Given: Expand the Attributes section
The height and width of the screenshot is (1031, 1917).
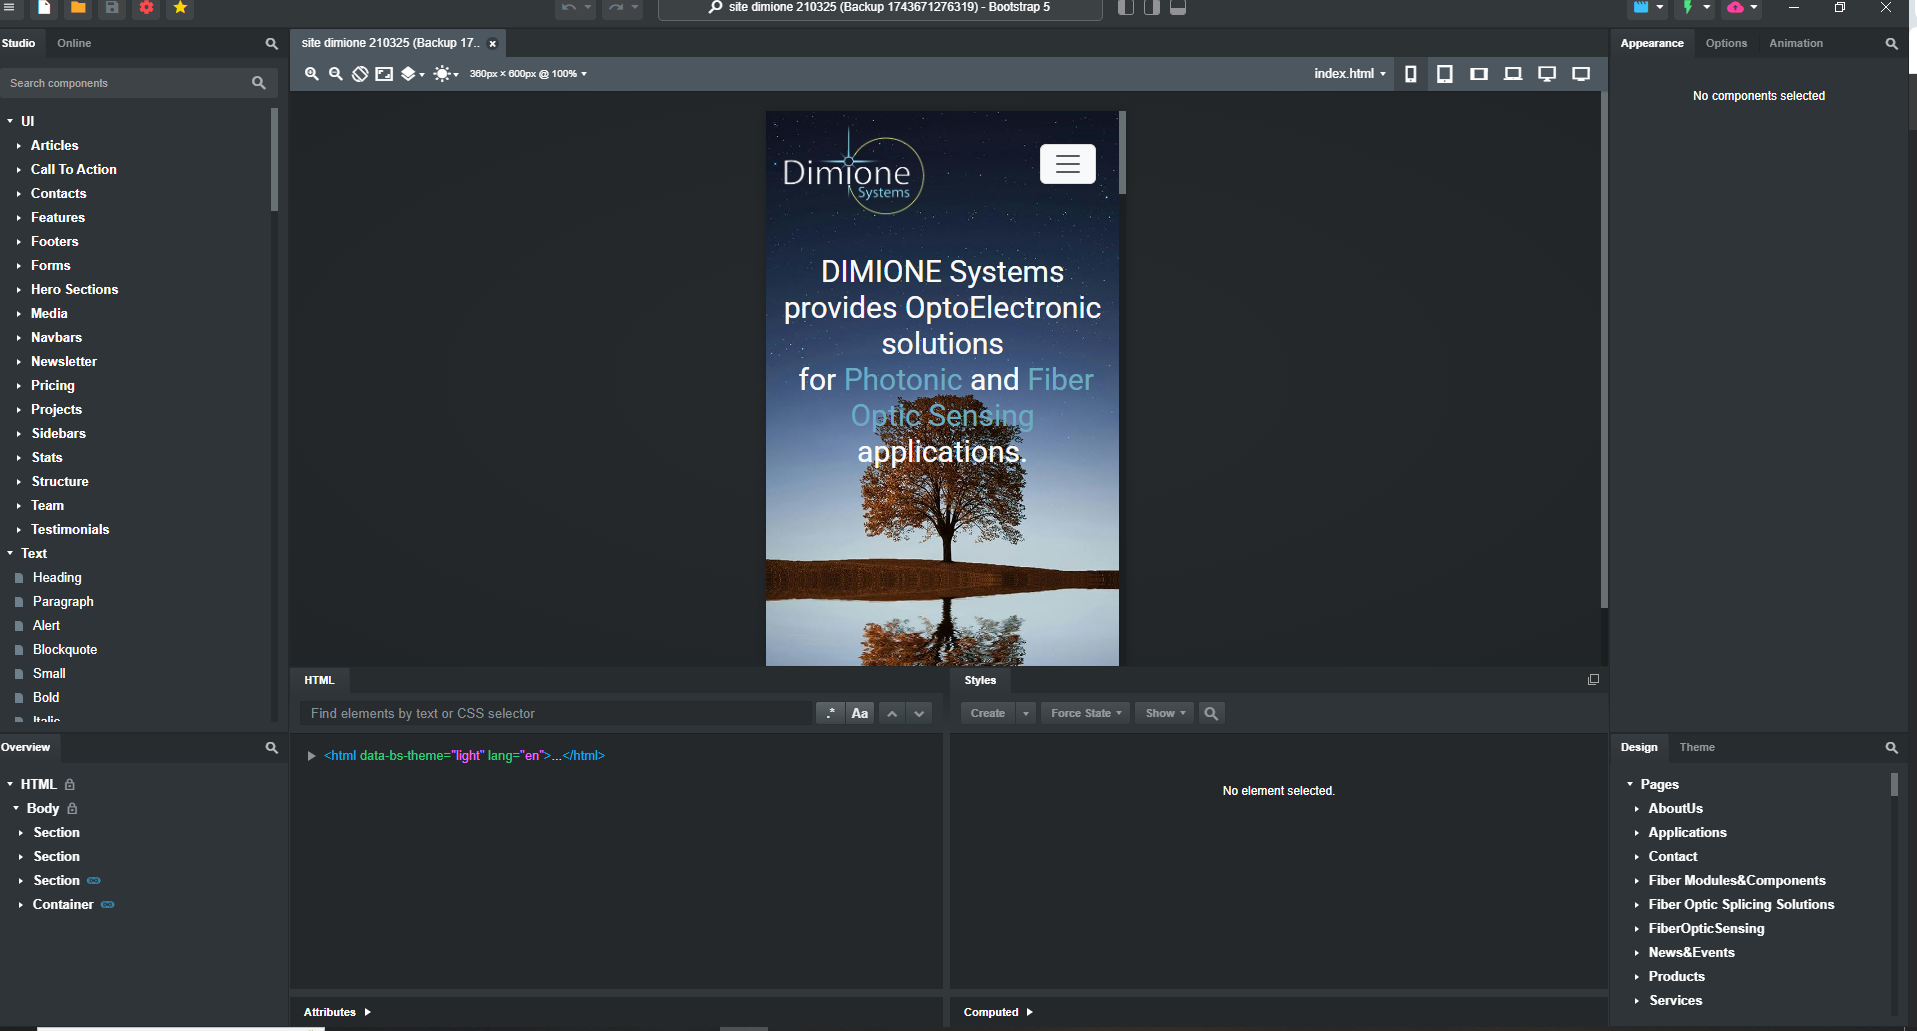Looking at the screenshot, I should point(337,1012).
